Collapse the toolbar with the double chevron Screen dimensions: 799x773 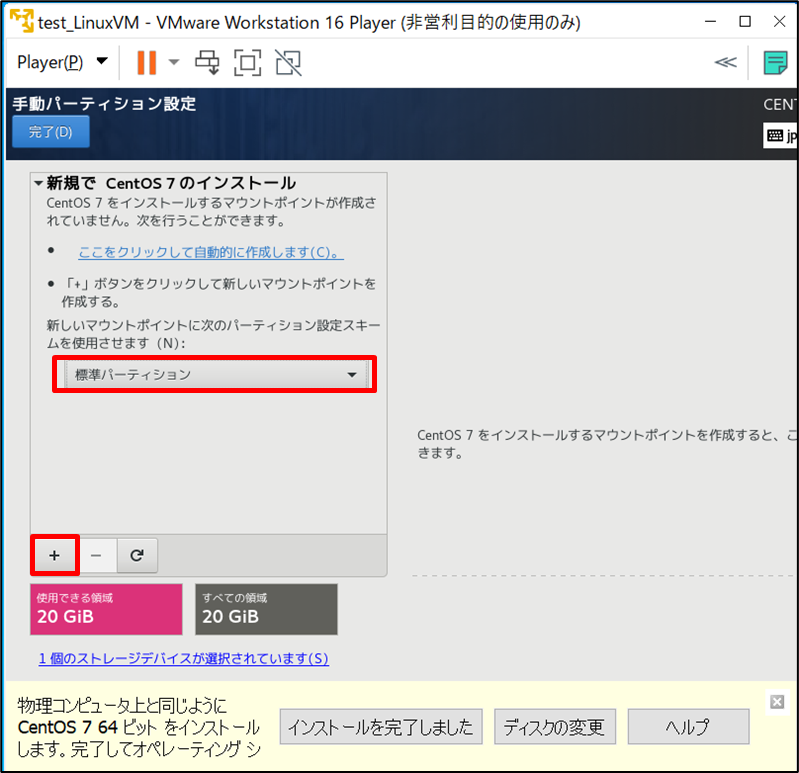pos(726,62)
